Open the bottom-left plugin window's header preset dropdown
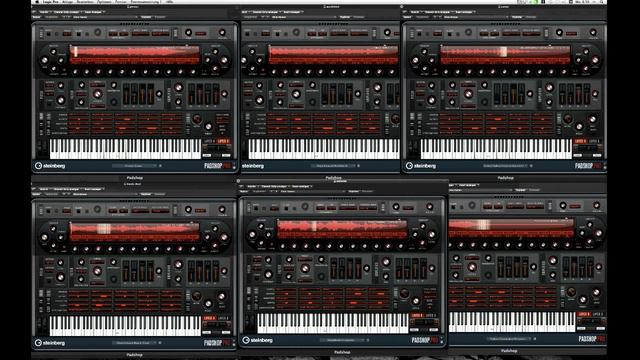Image resolution: width=640 pixels, height=360 pixels. tap(104, 194)
